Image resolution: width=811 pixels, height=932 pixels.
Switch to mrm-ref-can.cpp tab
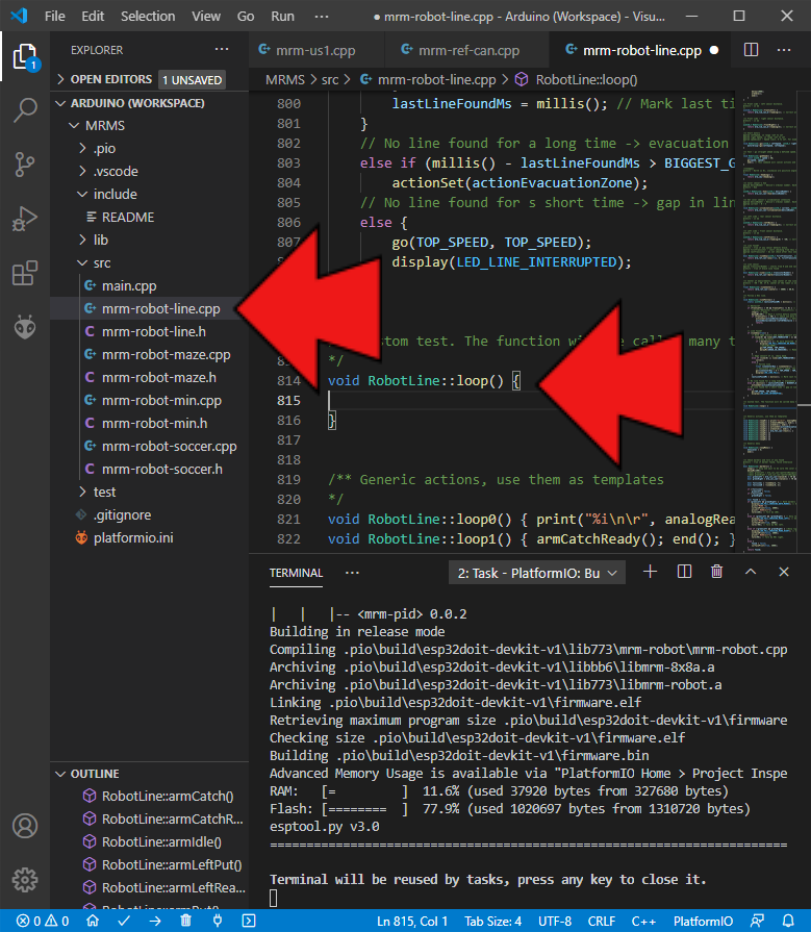[469, 51]
